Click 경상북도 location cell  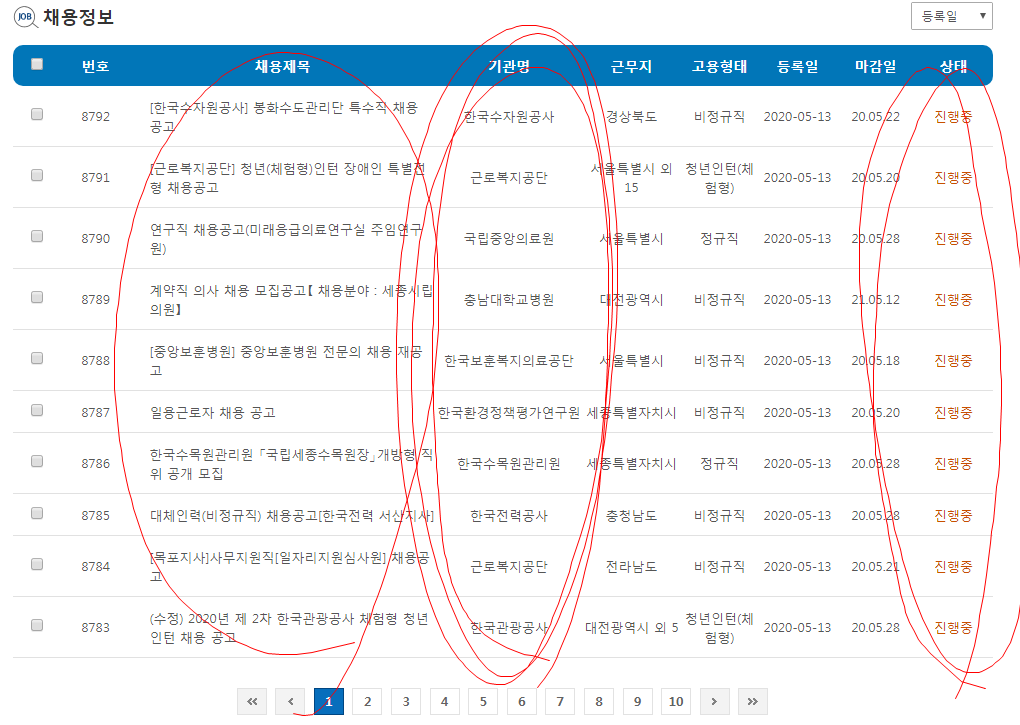631,116
